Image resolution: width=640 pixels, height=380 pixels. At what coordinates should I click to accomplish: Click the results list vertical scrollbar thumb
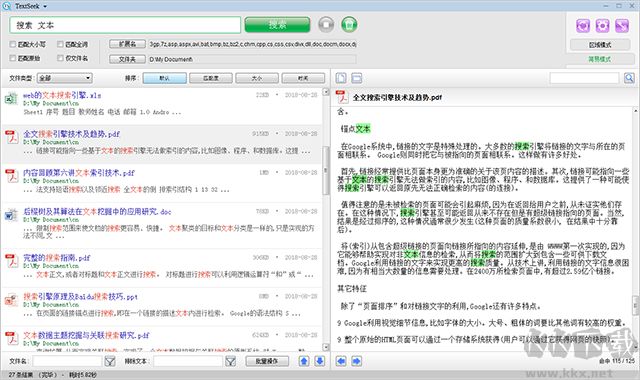coord(326,171)
